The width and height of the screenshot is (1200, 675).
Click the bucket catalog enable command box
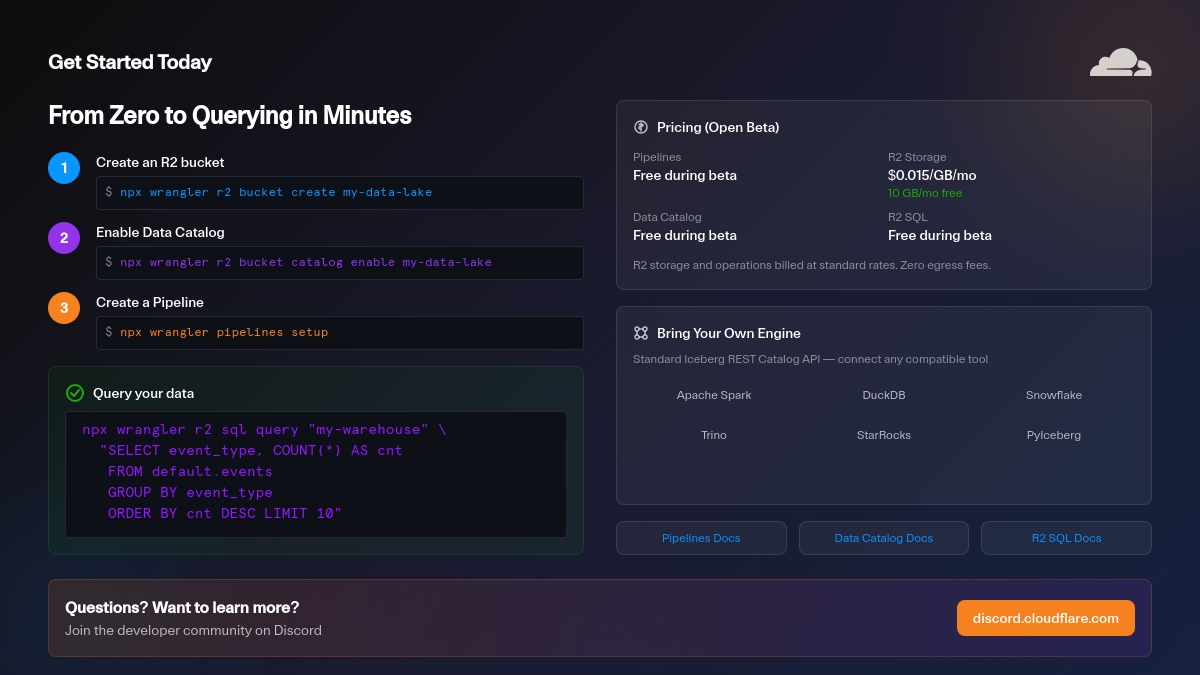pos(339,262)
